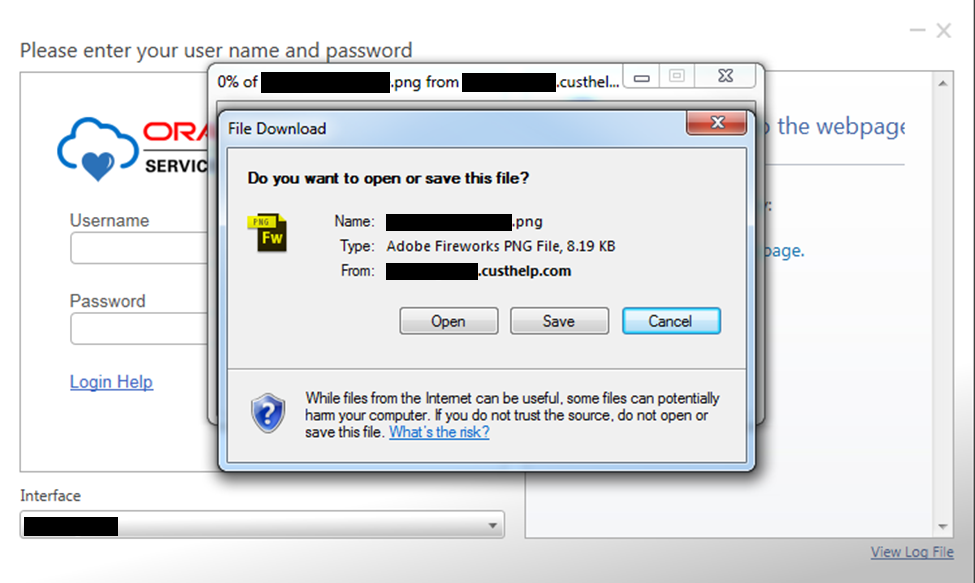Click the Oracle cloud heart logo
The height and width of the screenshot is (583, 975).
[x=98, y=149]
